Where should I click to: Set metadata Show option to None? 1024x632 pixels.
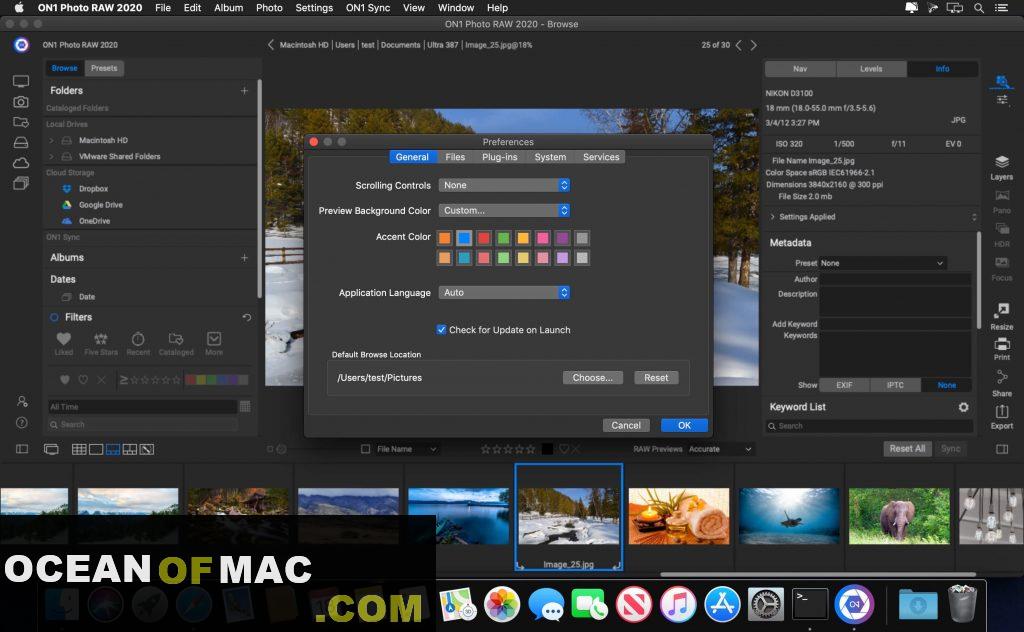pos(946,385)
